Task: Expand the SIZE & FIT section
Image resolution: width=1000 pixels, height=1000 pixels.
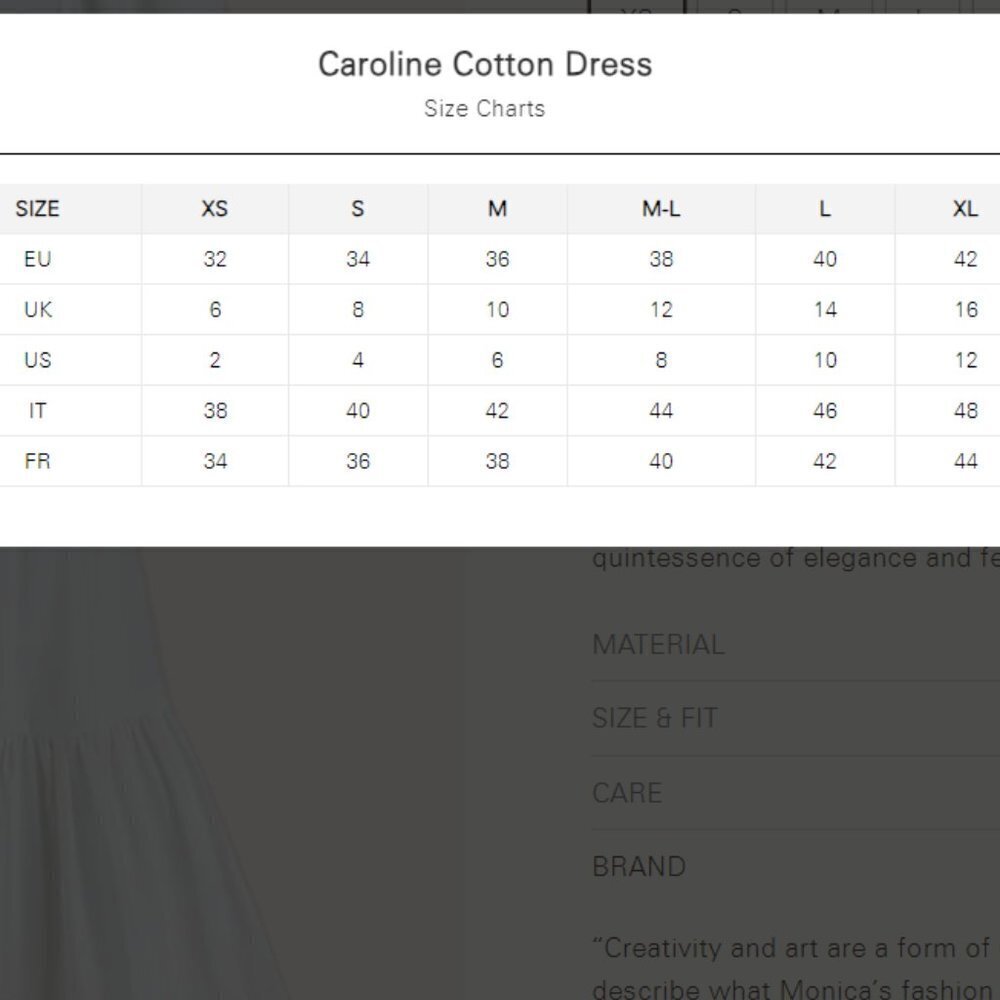Action: (x=795, y=718)
